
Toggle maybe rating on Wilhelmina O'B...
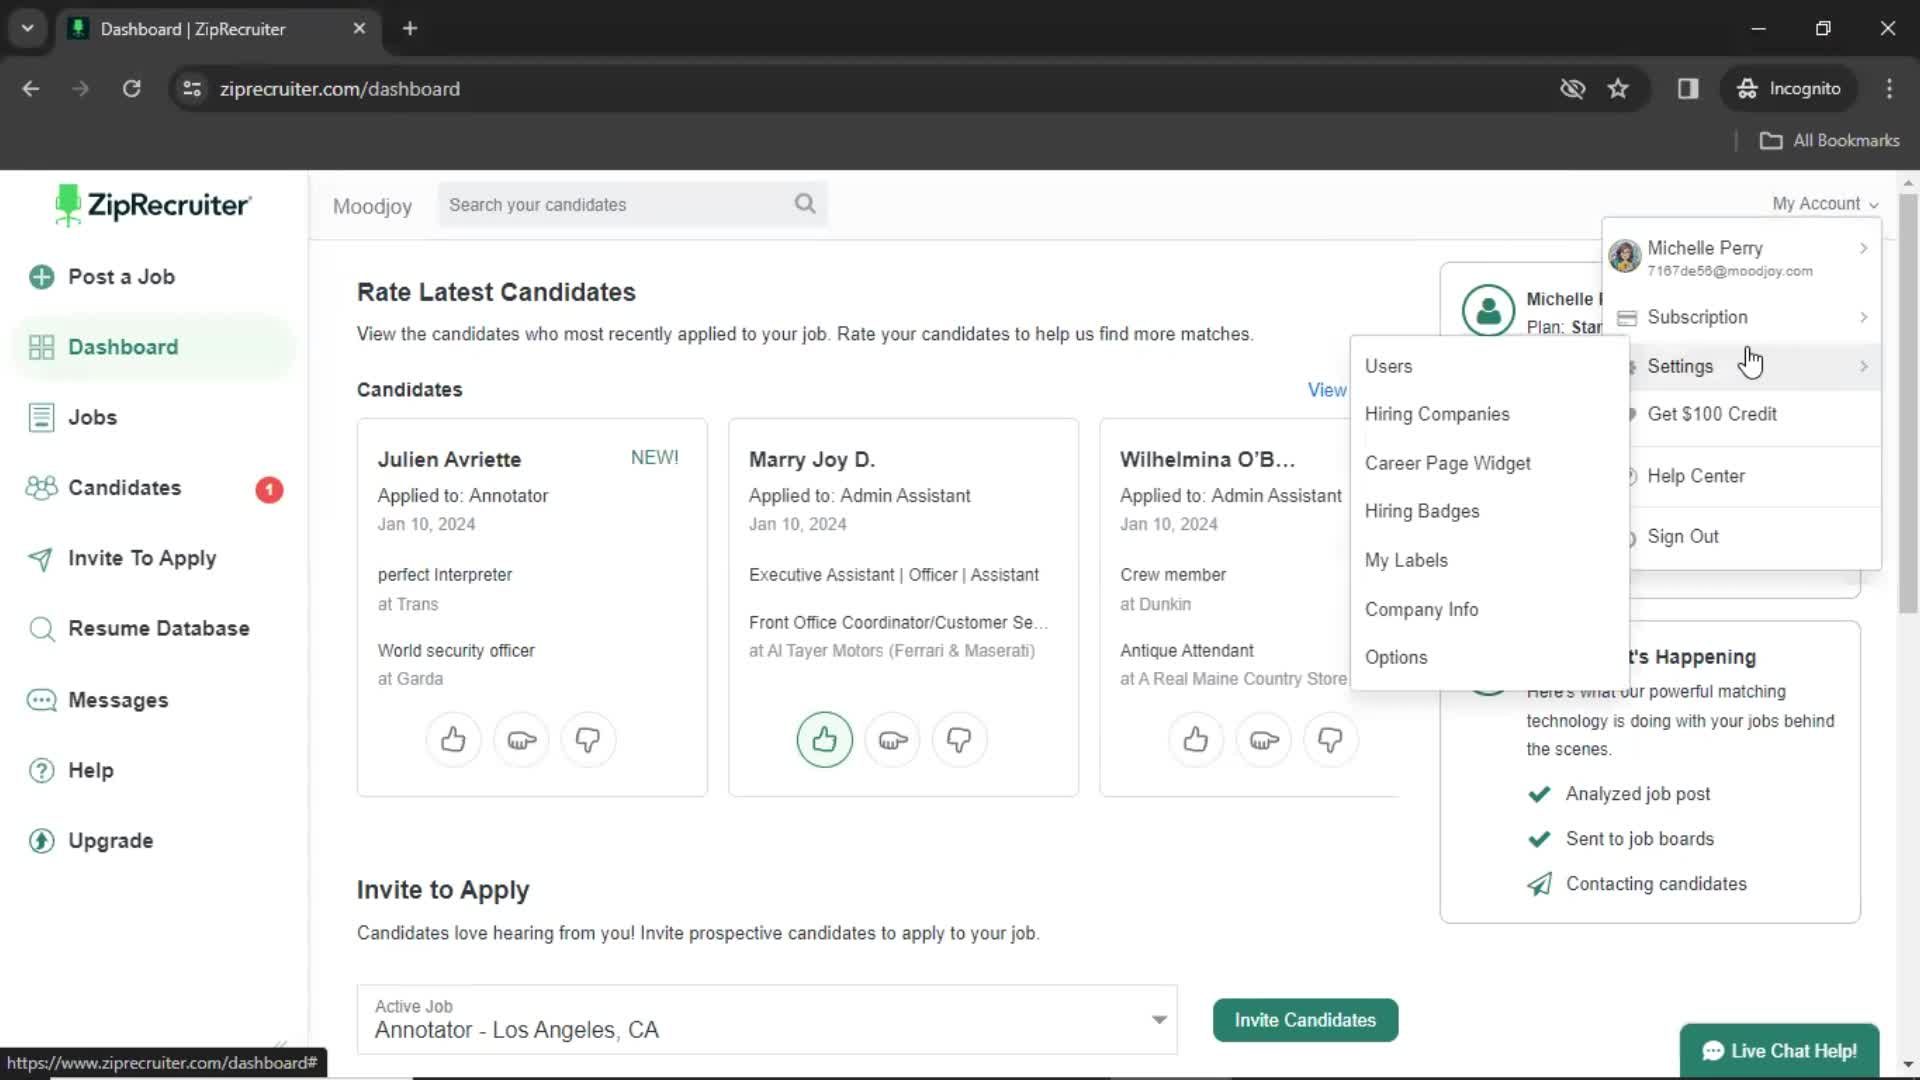coord(1262,740)
